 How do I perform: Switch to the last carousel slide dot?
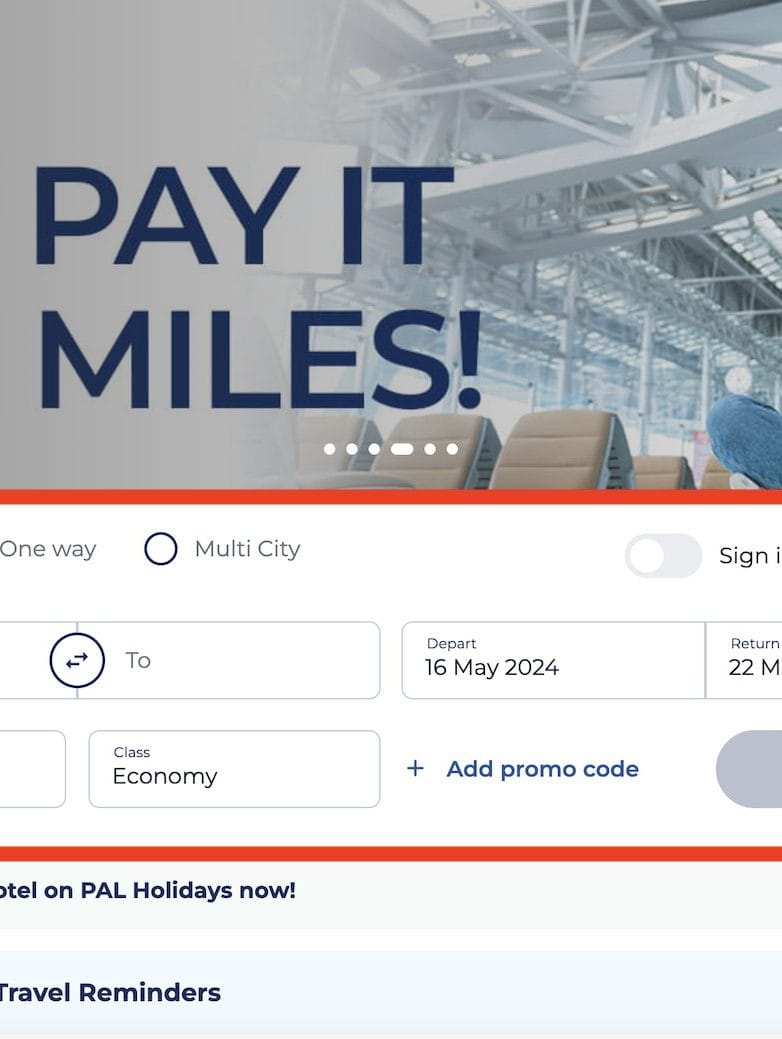click(452, 449)
